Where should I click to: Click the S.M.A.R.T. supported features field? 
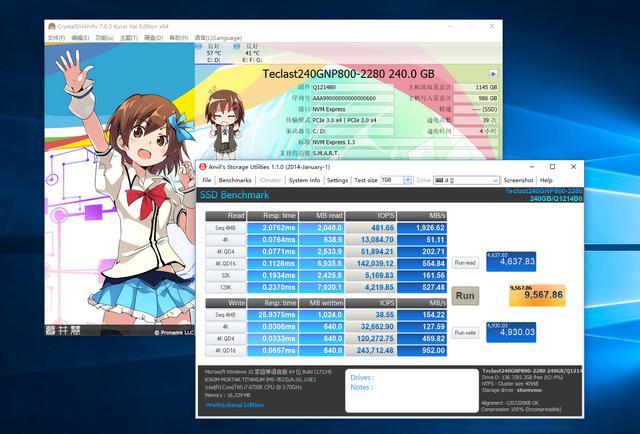(x=404, y=153)
